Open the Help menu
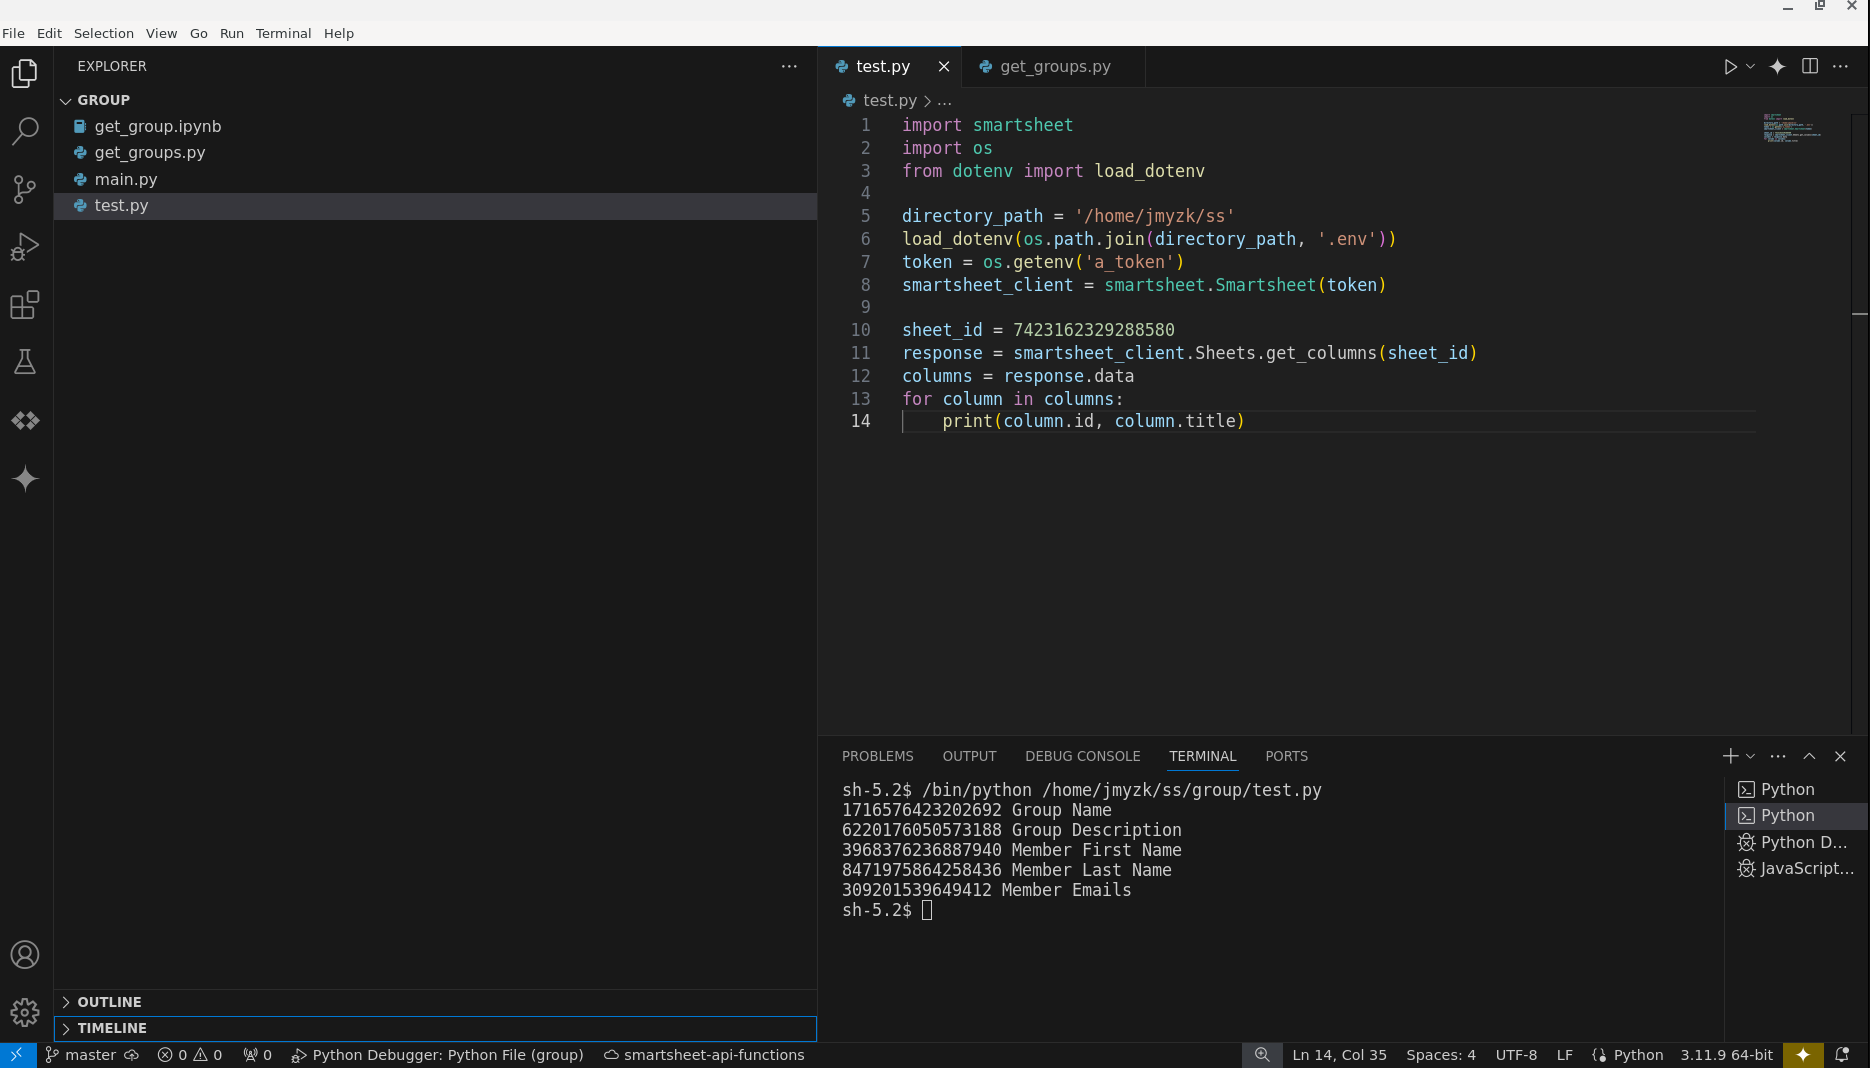This screenshot has height=1068, width=1870. (x=339, y=33)
